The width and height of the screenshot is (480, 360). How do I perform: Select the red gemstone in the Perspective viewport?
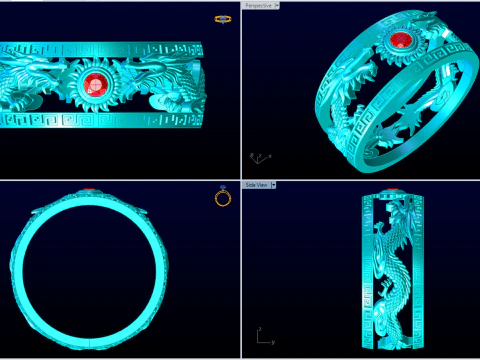pos(401,40)
